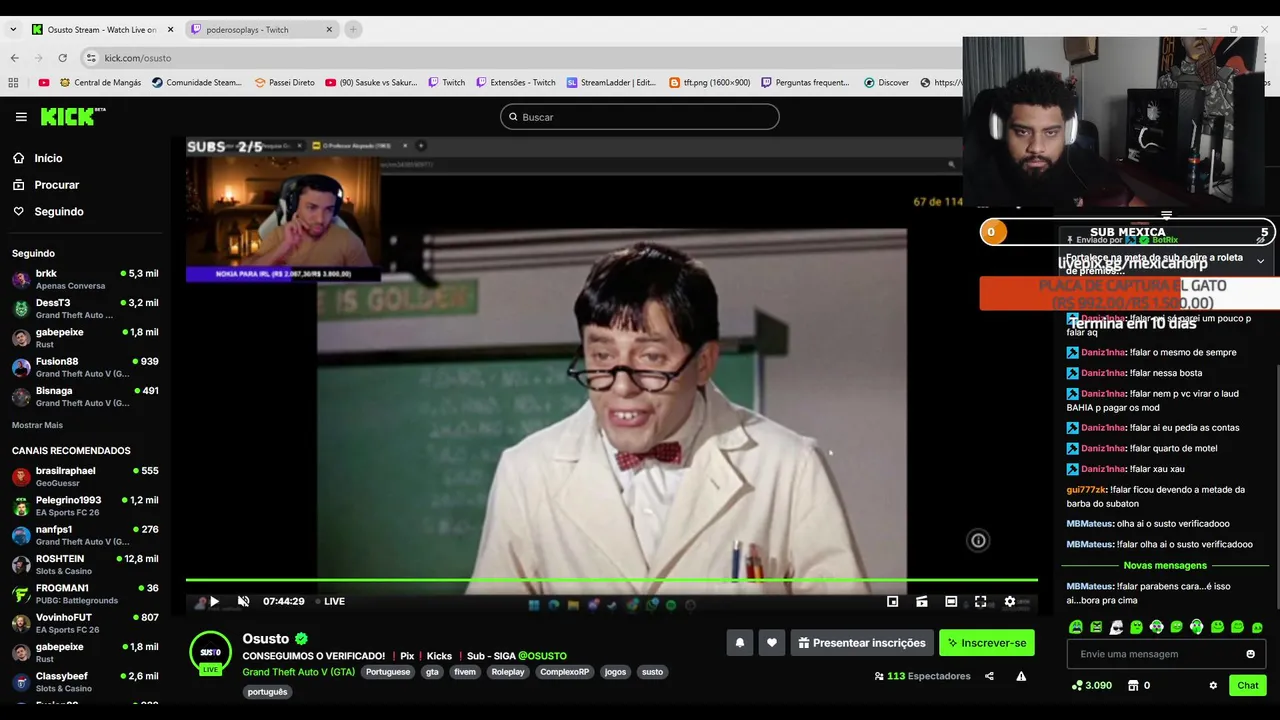Open browser tab search dropdown
Screen dimensions: 1280x720
pyautogui.click(x=13, y=29)
